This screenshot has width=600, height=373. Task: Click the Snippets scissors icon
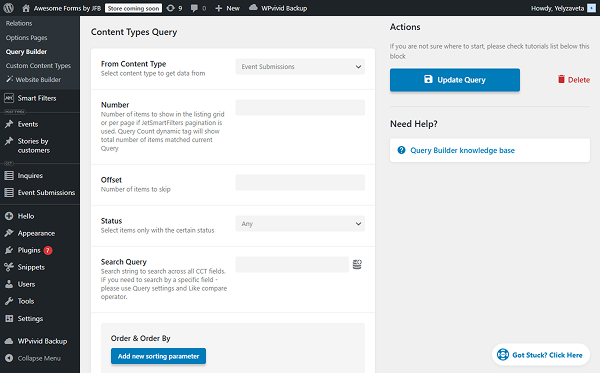(x=9, y=267)
